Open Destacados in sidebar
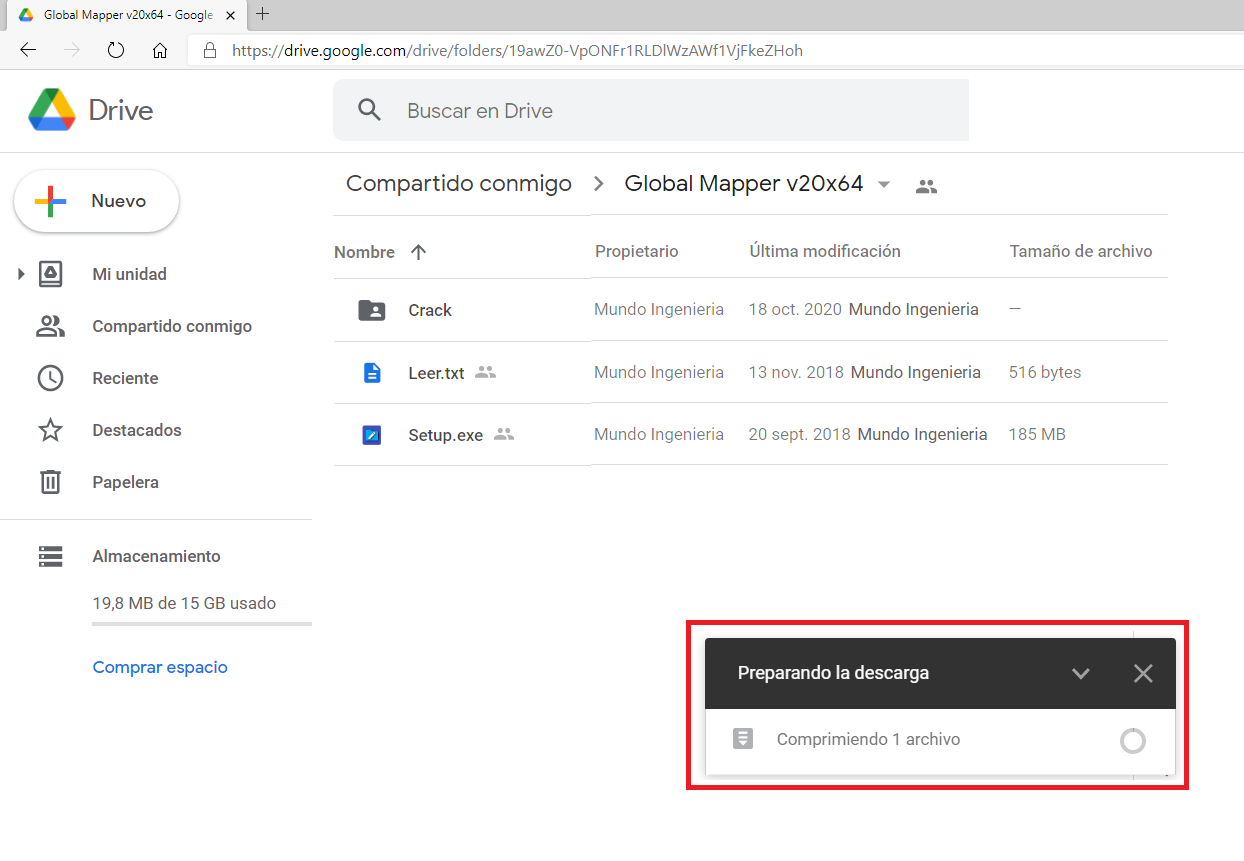 coord(137,430)
